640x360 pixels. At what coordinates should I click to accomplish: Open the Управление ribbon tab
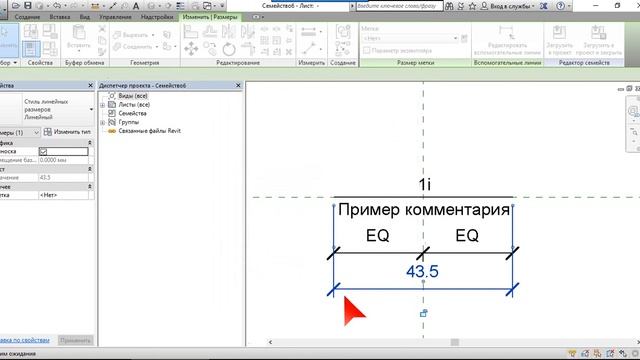coord(115,17)
